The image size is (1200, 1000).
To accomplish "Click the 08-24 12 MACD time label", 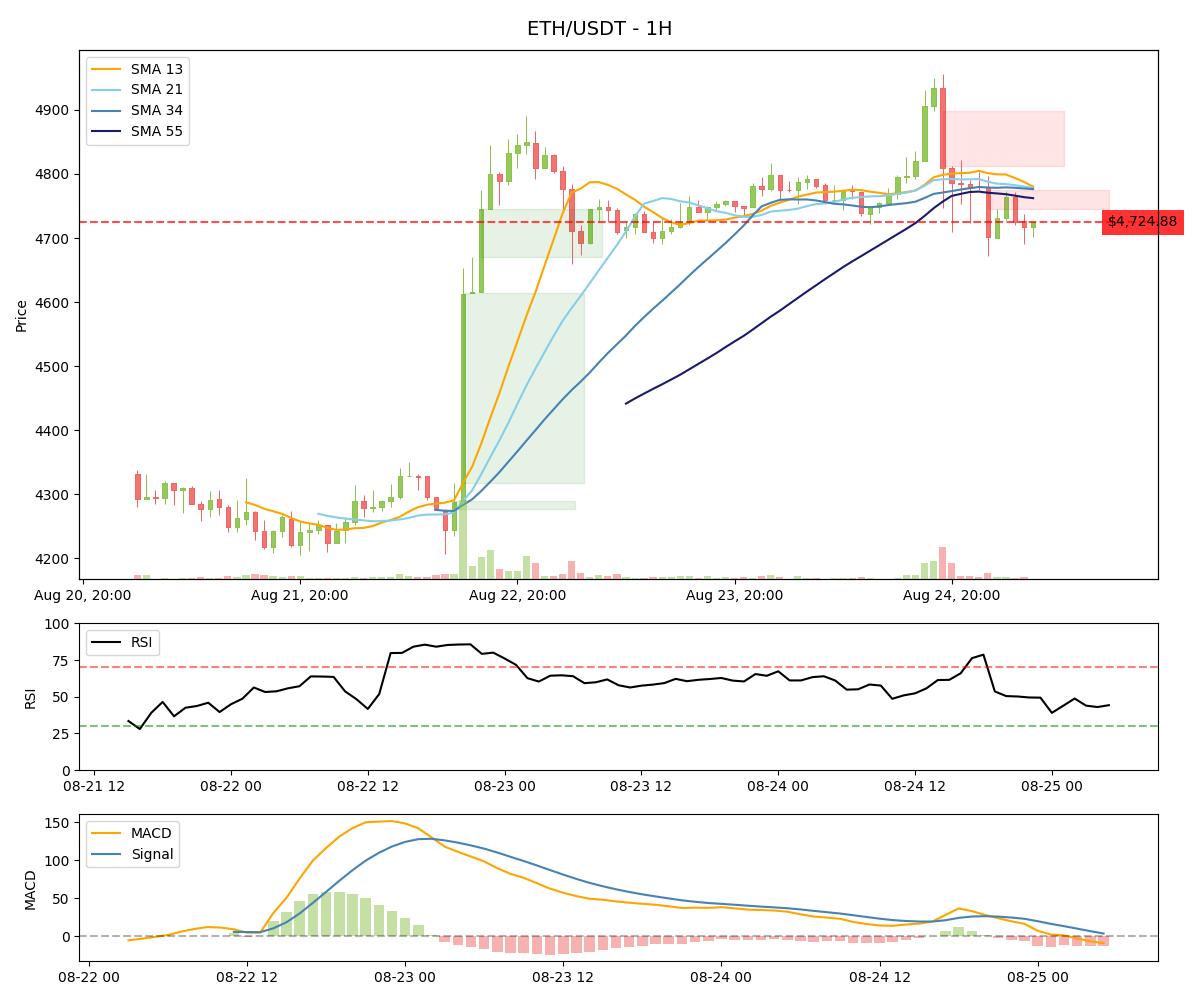I will [x=881, y=977].
